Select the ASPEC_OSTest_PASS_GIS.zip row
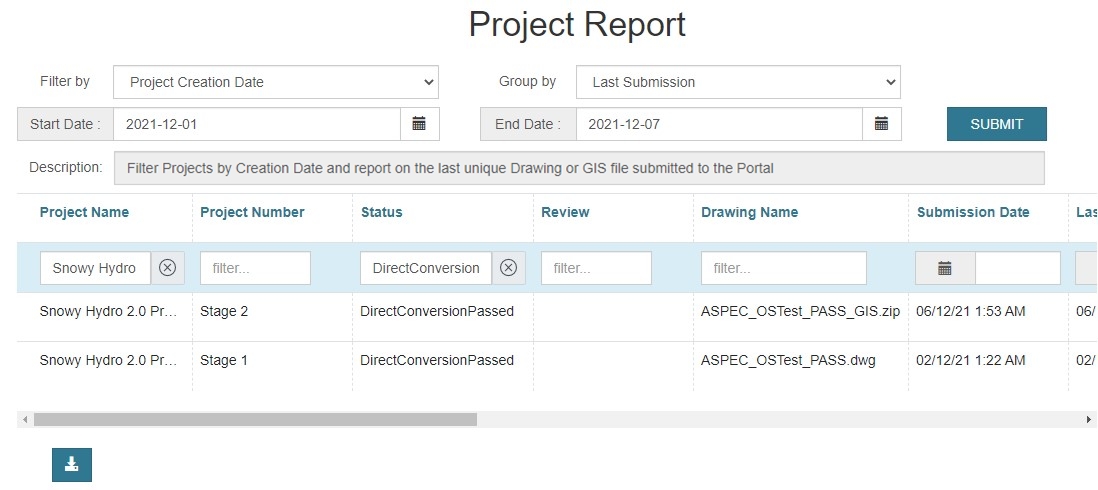 [800, 311]
